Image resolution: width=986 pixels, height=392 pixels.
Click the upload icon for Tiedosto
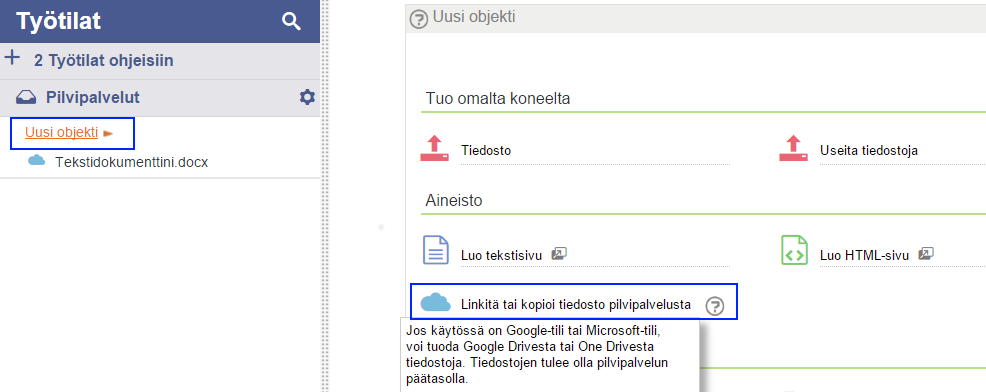(x=435, y=148)
